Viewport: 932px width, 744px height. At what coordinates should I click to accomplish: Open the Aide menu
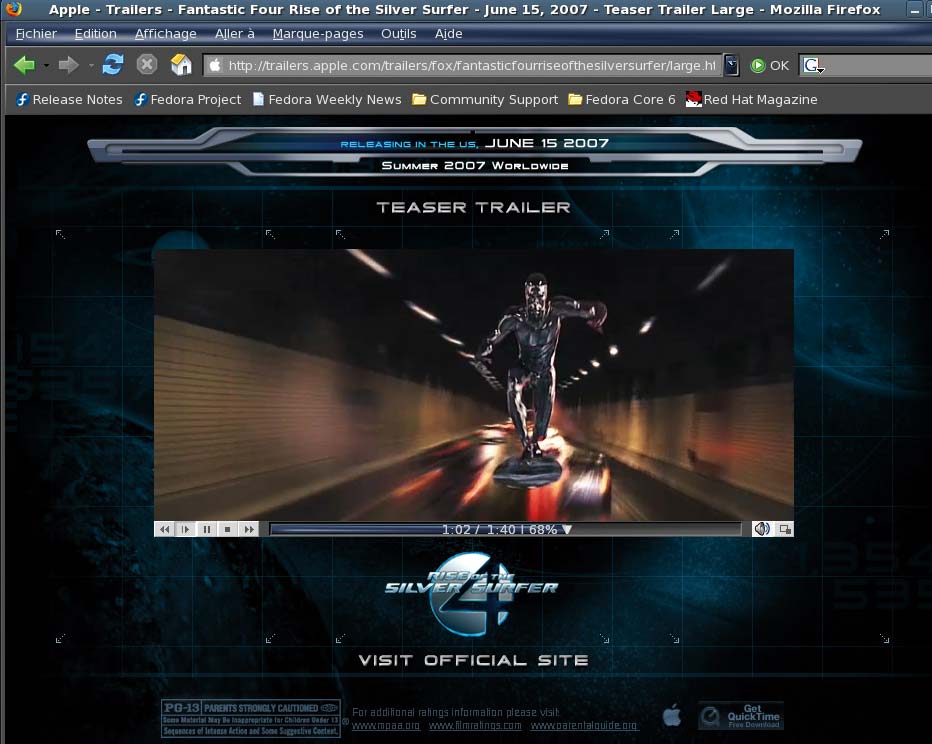[448, 34]
